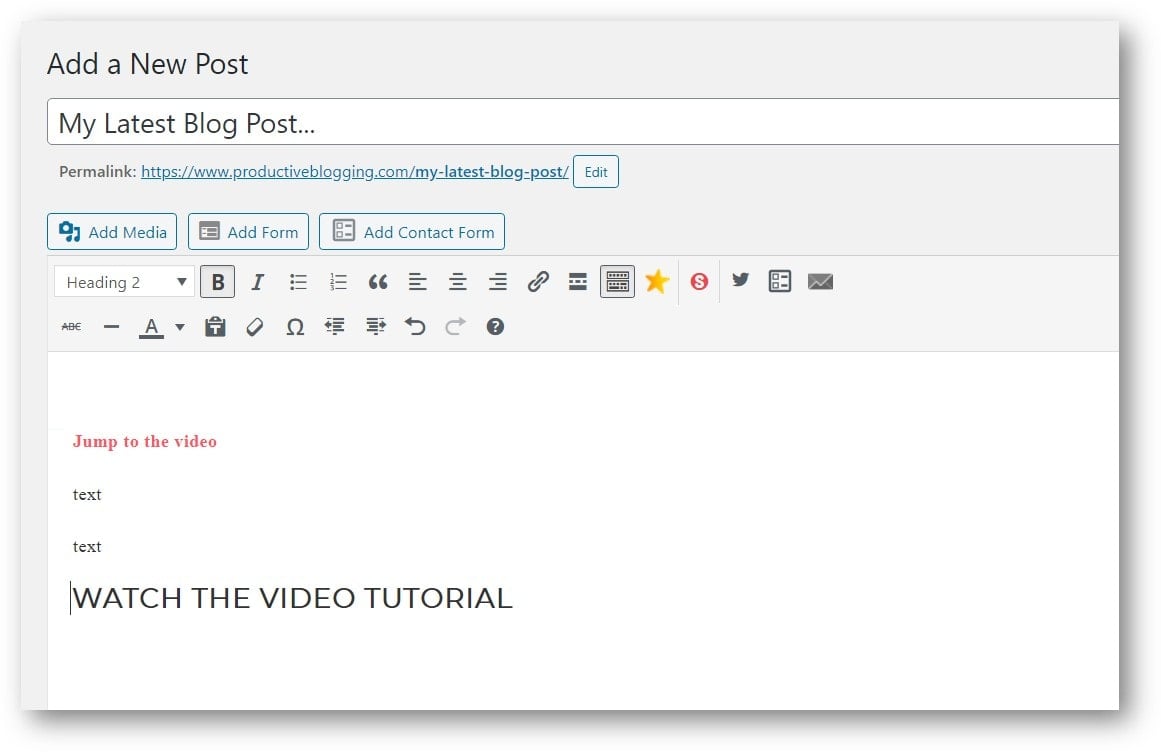Click the form layout toolbar icon
The height and width of the screenshot is (752, 1161).
pyautogui.click(x=780, y=281)
